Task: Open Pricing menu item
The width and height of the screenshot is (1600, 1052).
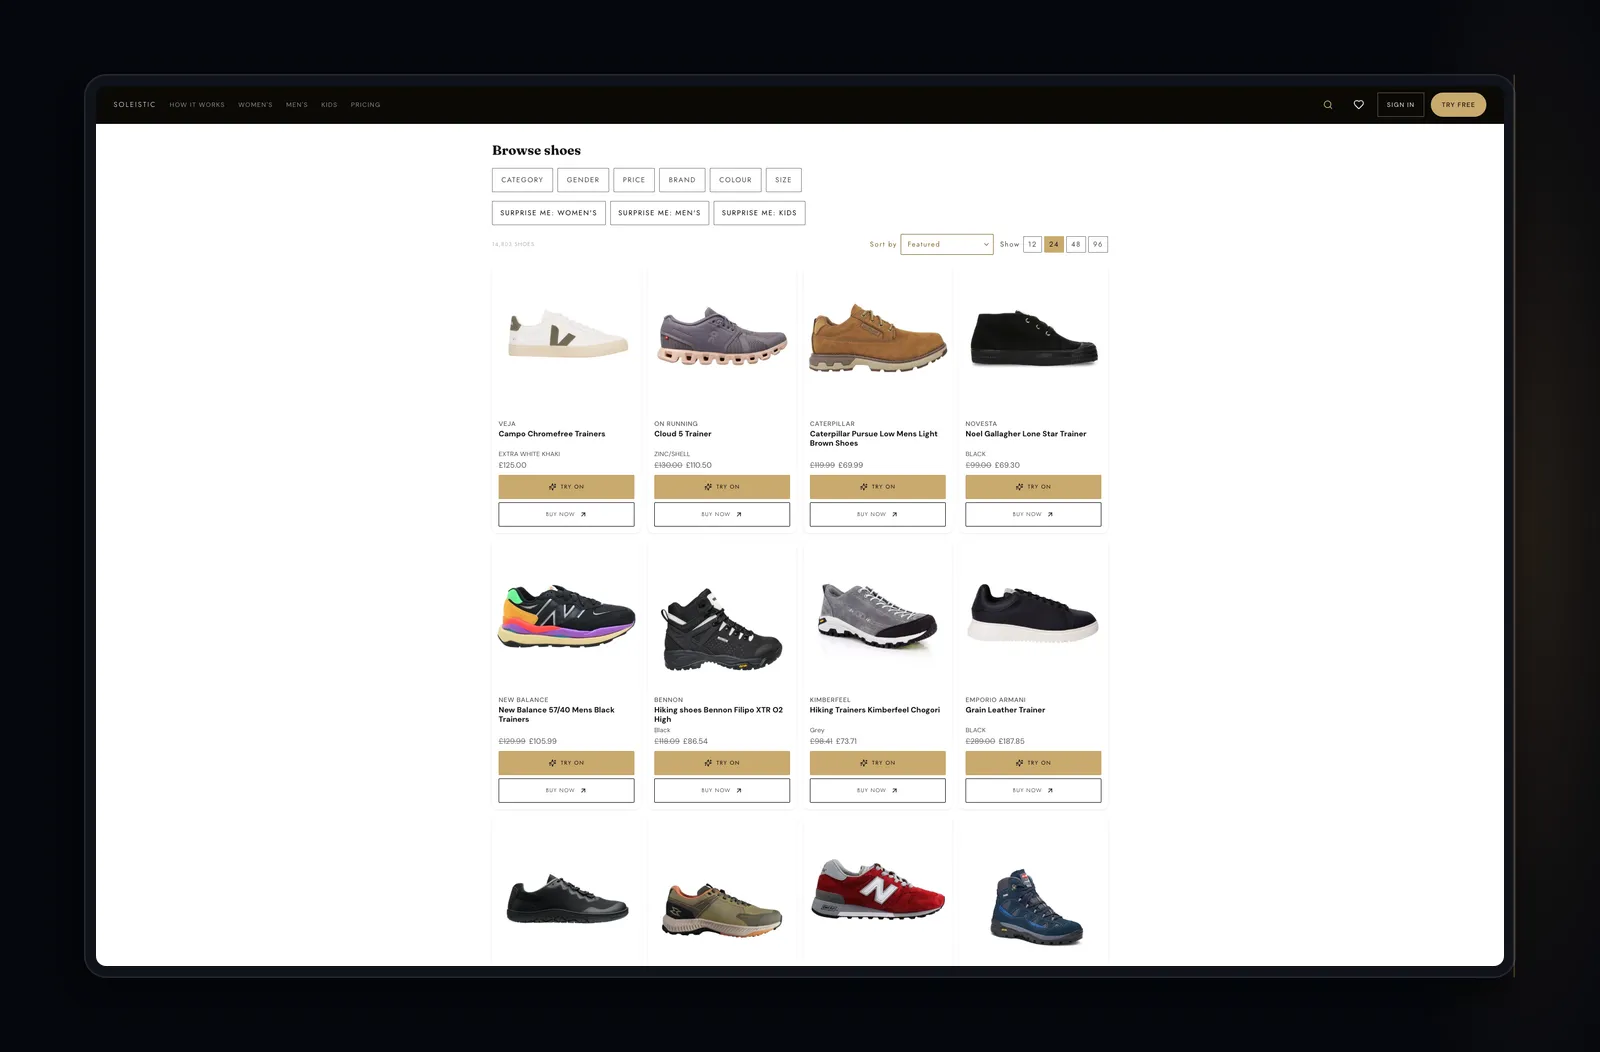Action: (x=365, y=105)
